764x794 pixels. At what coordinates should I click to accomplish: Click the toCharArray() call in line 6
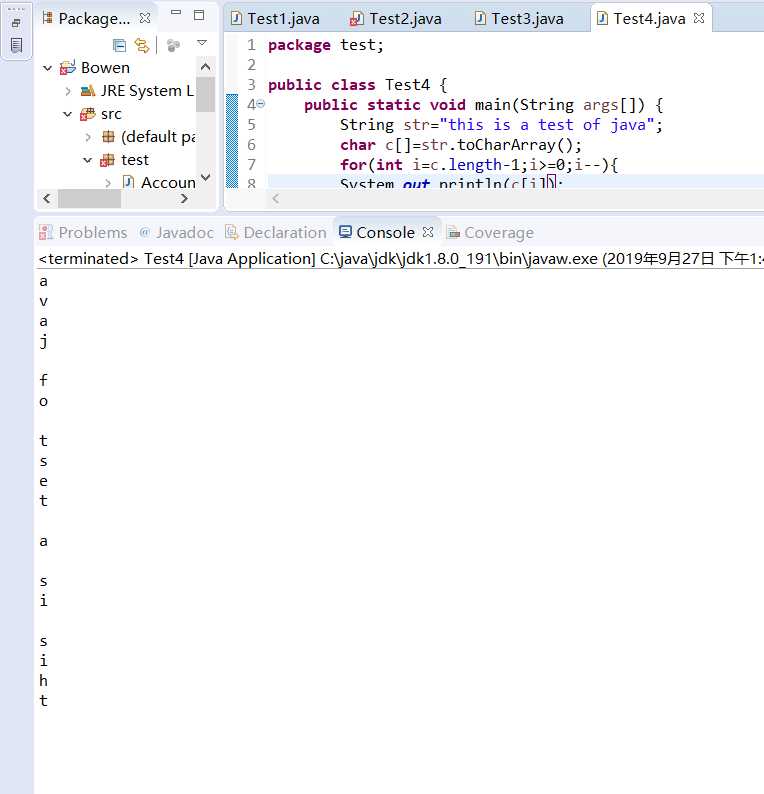point(515,145)
